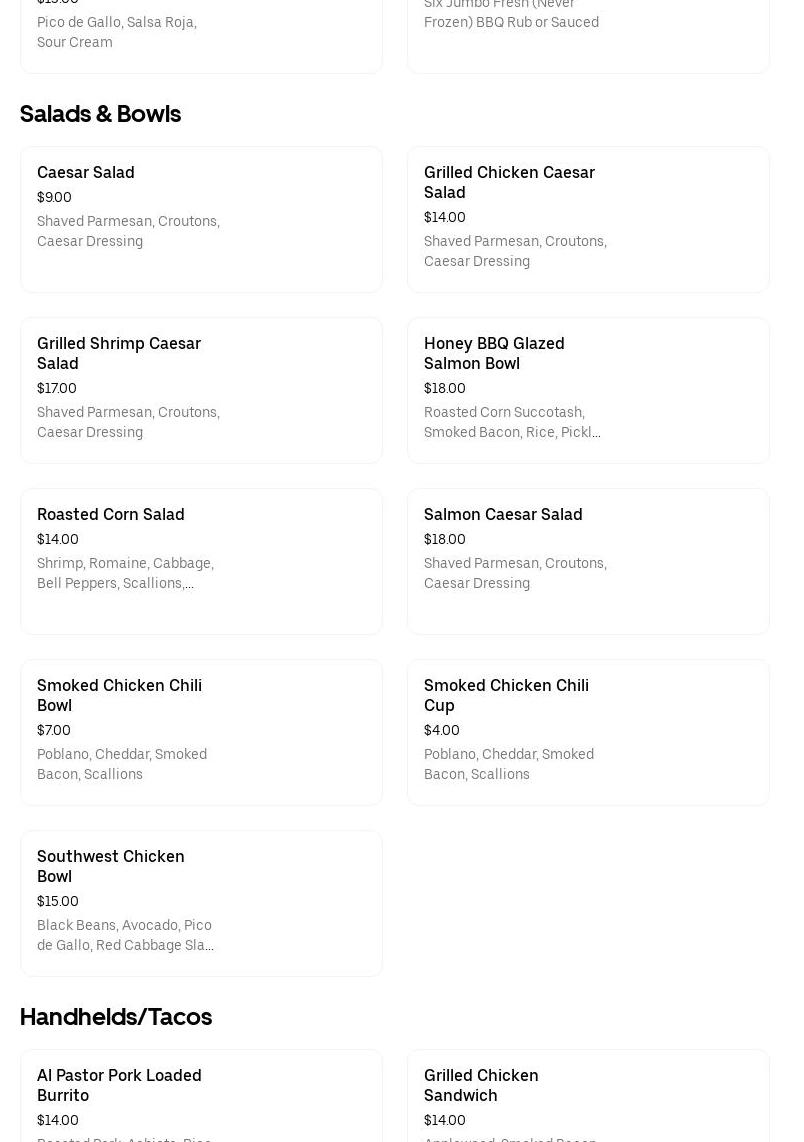804x1142 pixels.
Task: Select Smoked Chicken Chili Bowl
Action: (201, 732)
